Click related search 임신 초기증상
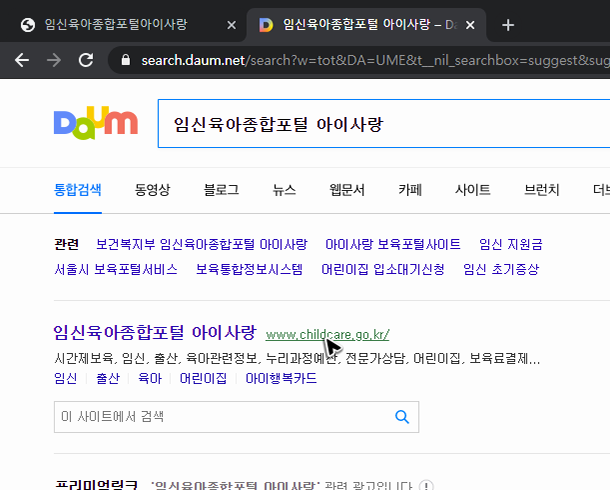Image resolution: width=610 pixels, height=490 pixels. [x=501, y=269]
